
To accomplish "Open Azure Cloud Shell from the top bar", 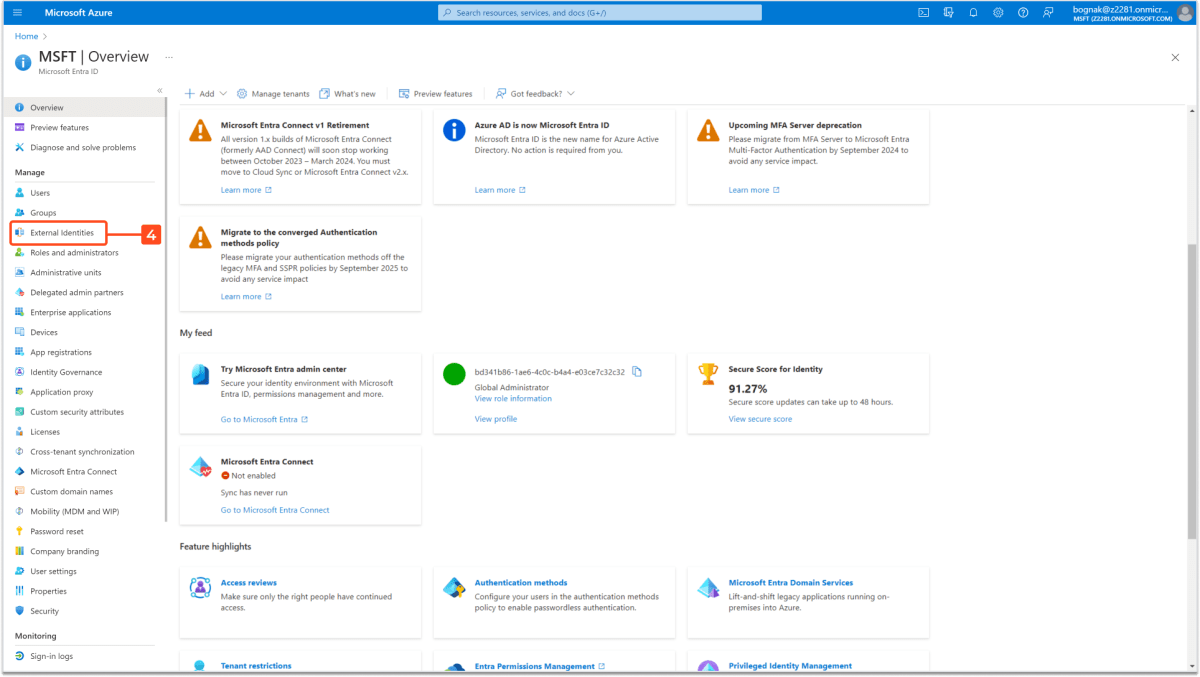I will 922,12.
